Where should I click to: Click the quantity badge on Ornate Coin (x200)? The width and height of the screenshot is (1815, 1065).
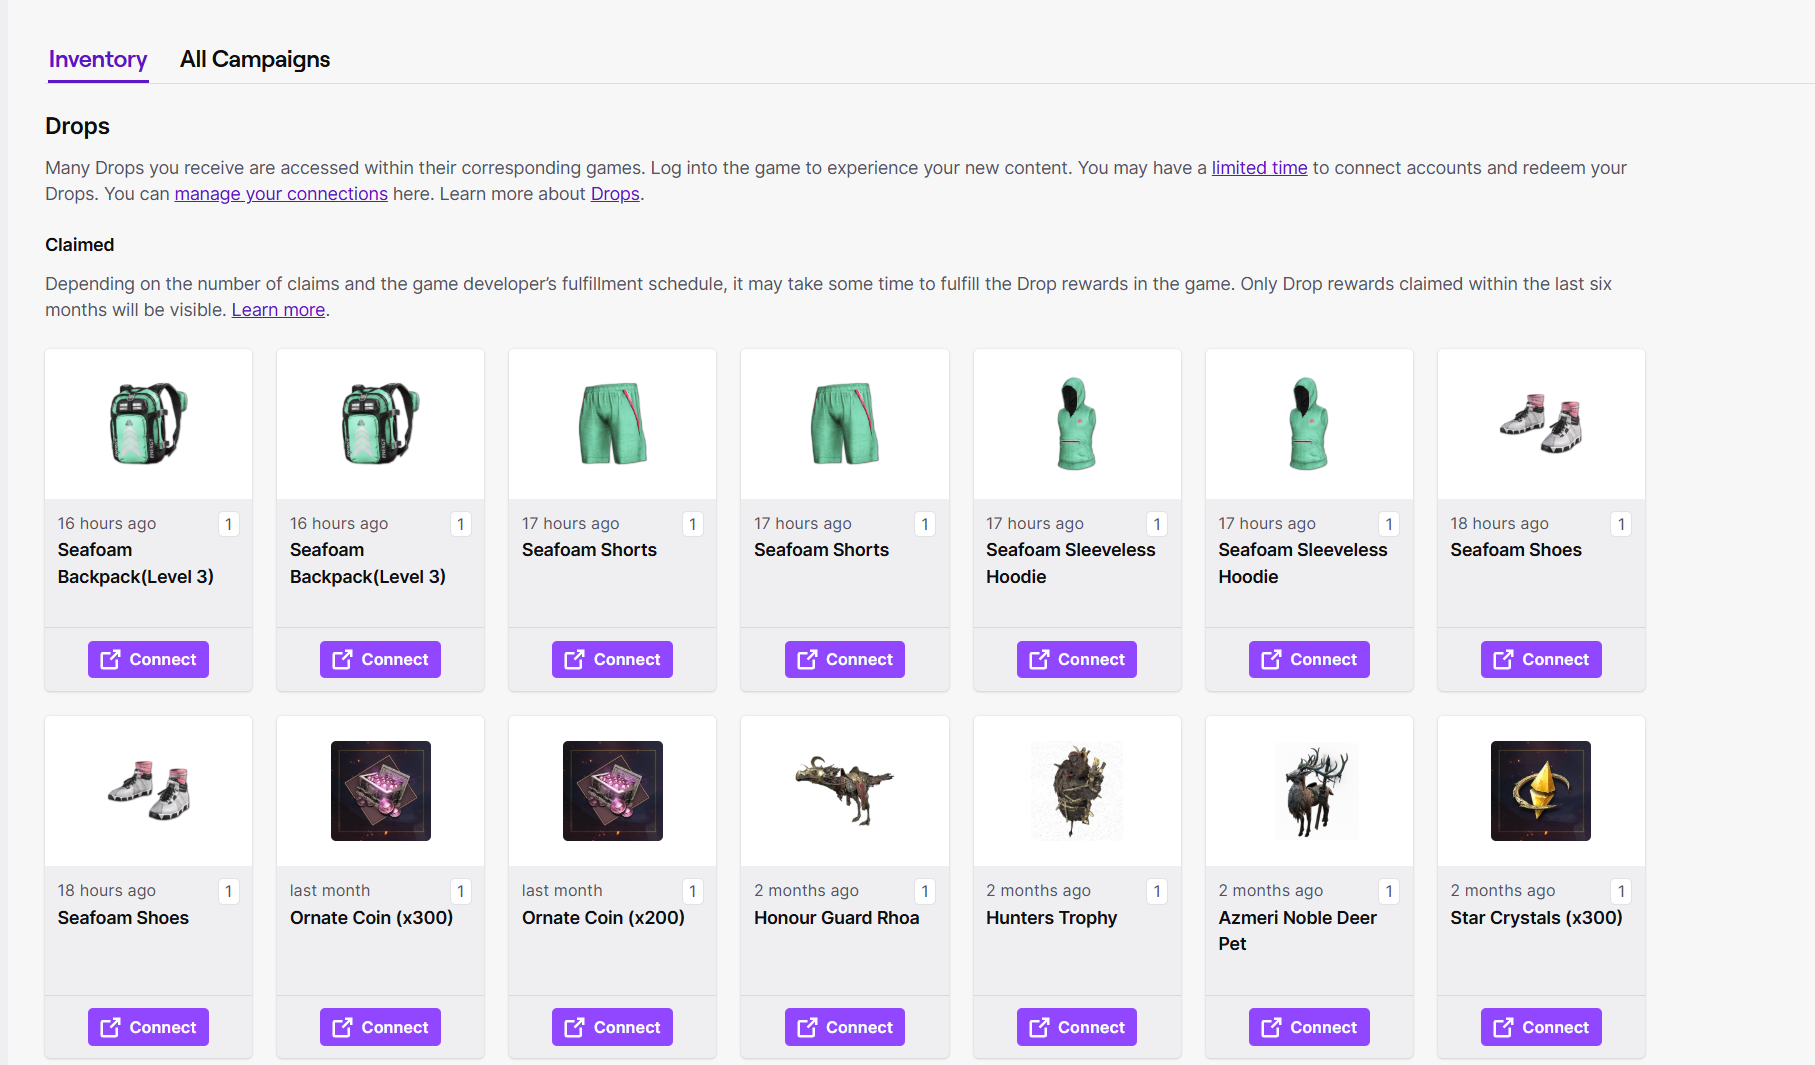coord(693,891)
